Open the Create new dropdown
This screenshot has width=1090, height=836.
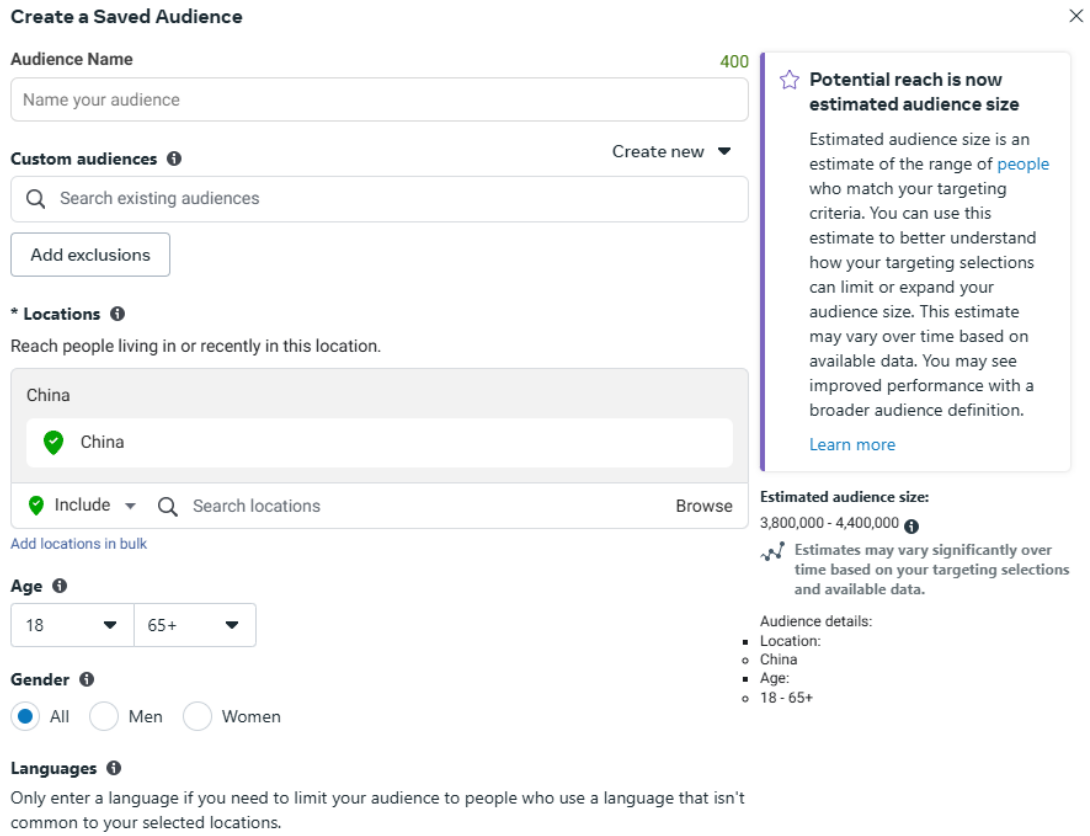pyautogui.click(x=672, y=152)
